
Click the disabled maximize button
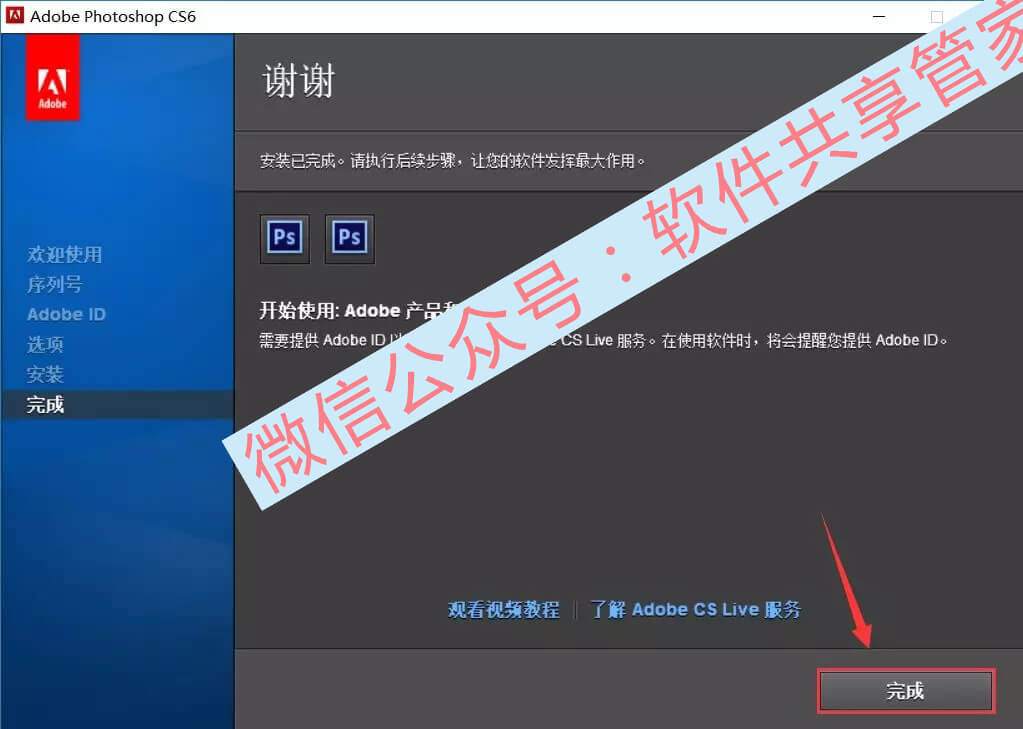[x=937, y=16]
